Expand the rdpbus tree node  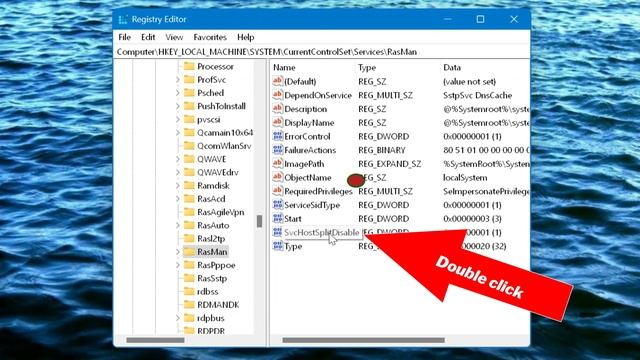pyautogui.click(x=178, y=318)
